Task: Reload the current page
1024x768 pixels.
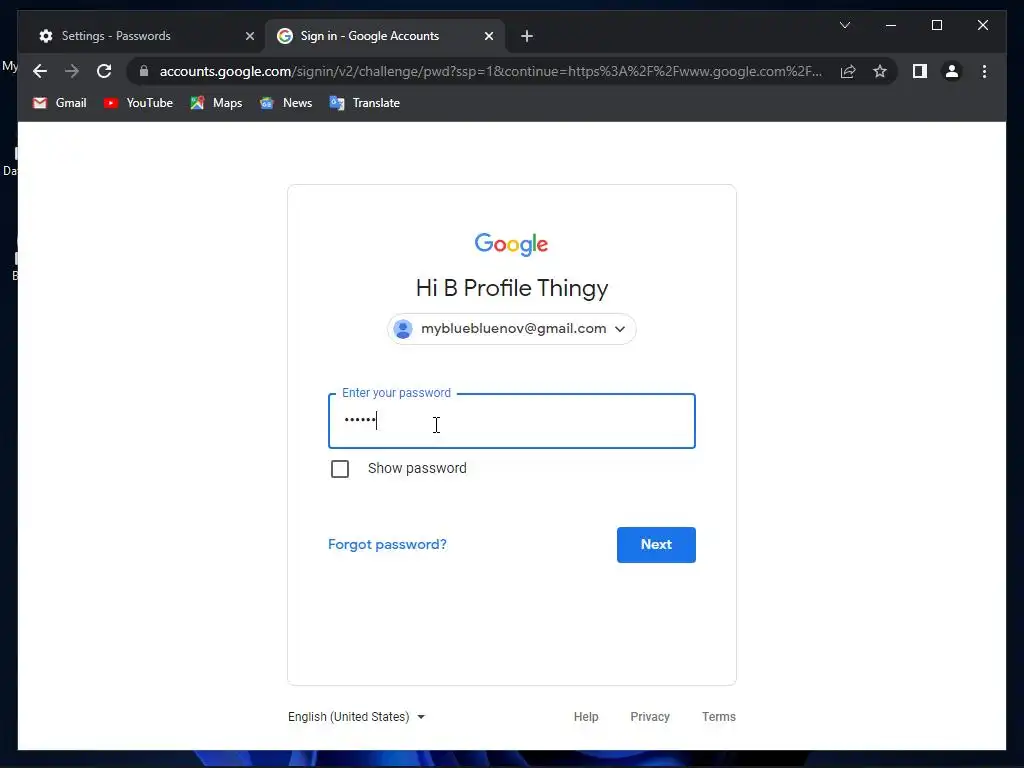Action: 104,71
